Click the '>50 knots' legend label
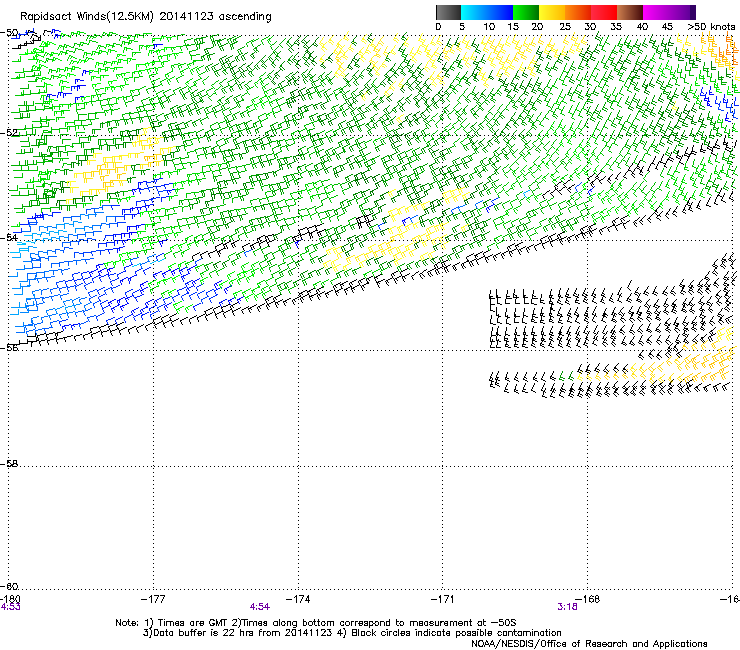The height and width of the screenshot is (650, 740). 711,26
